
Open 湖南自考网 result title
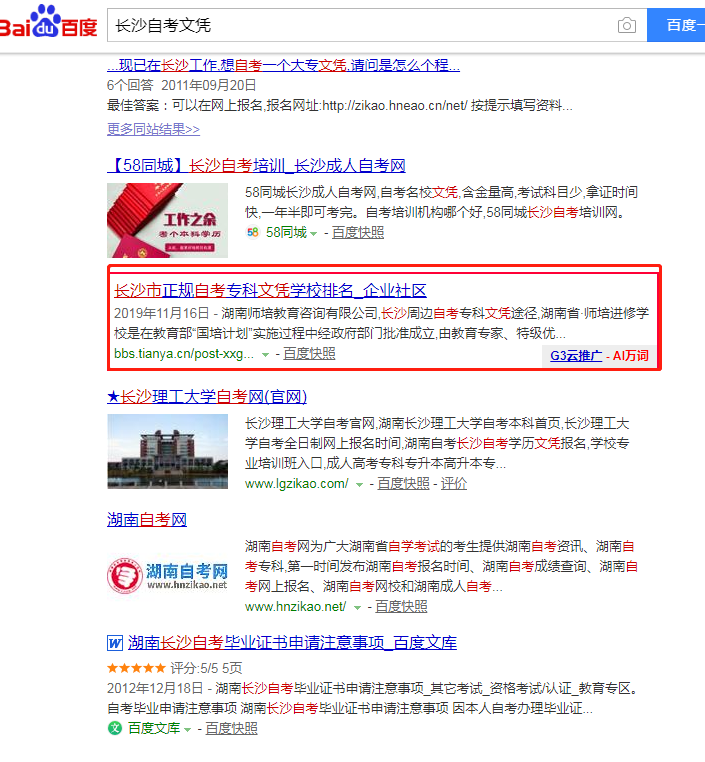[147, 520]
